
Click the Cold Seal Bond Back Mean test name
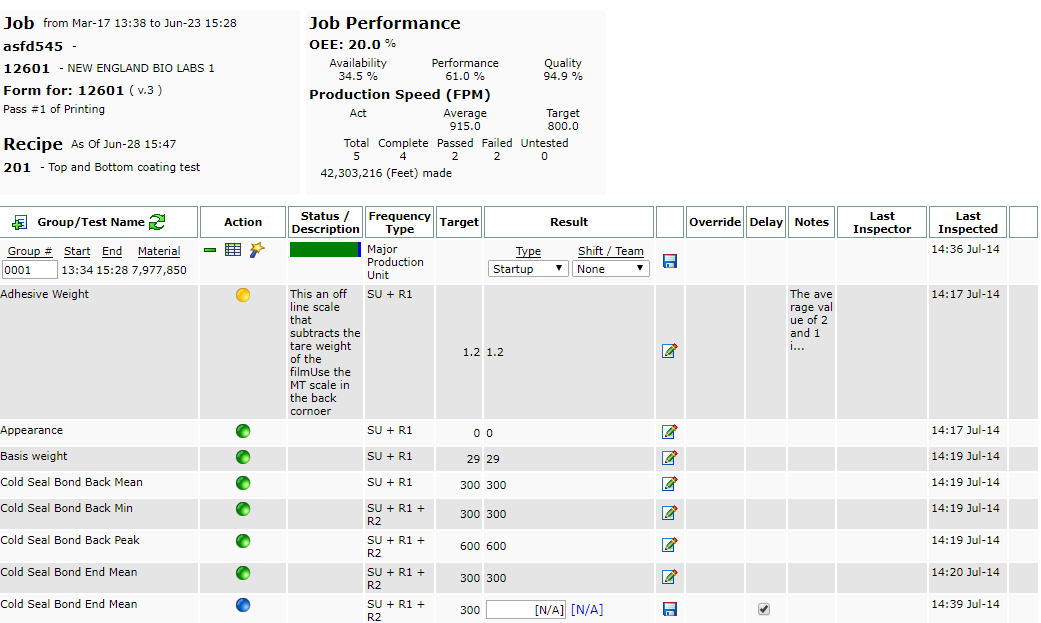(72, 482)
